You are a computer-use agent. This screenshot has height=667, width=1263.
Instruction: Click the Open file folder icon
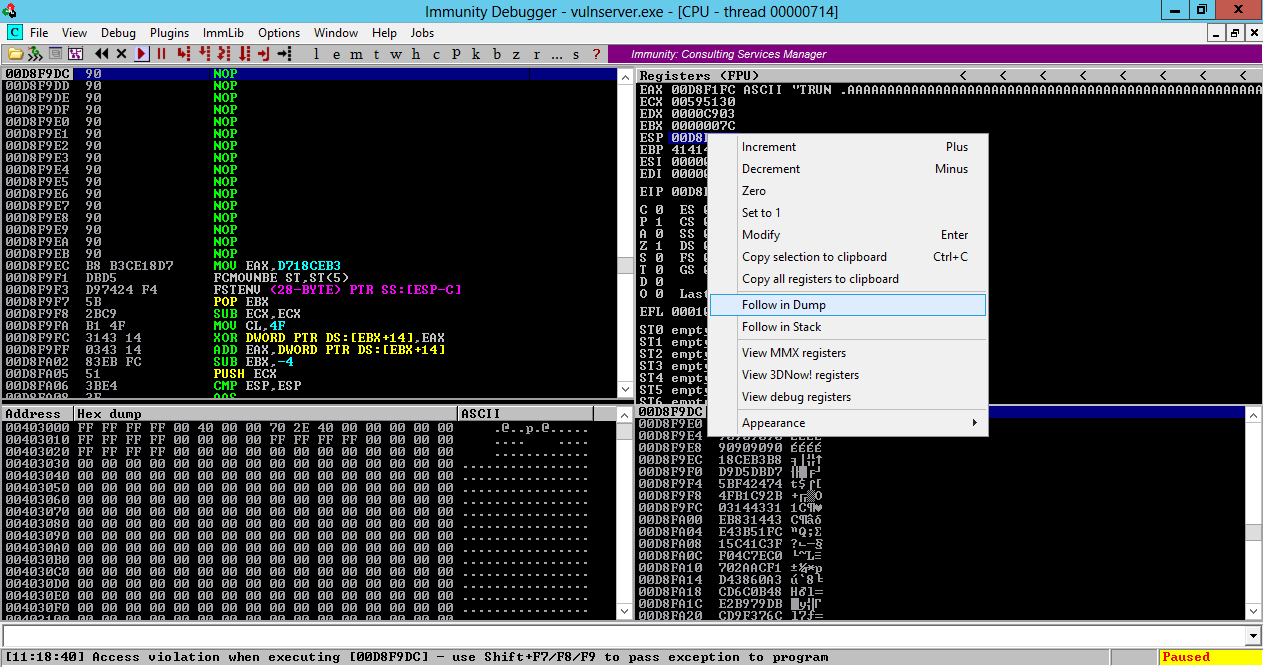click(x=16, y=54)
